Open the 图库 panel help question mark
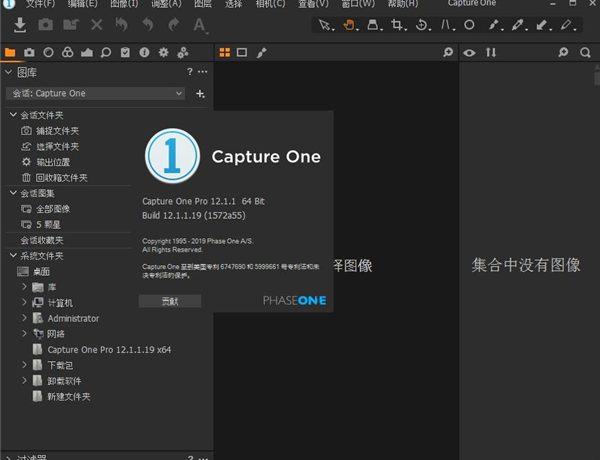Viewport: 600px width, 460px height. [x=190, y=72]
